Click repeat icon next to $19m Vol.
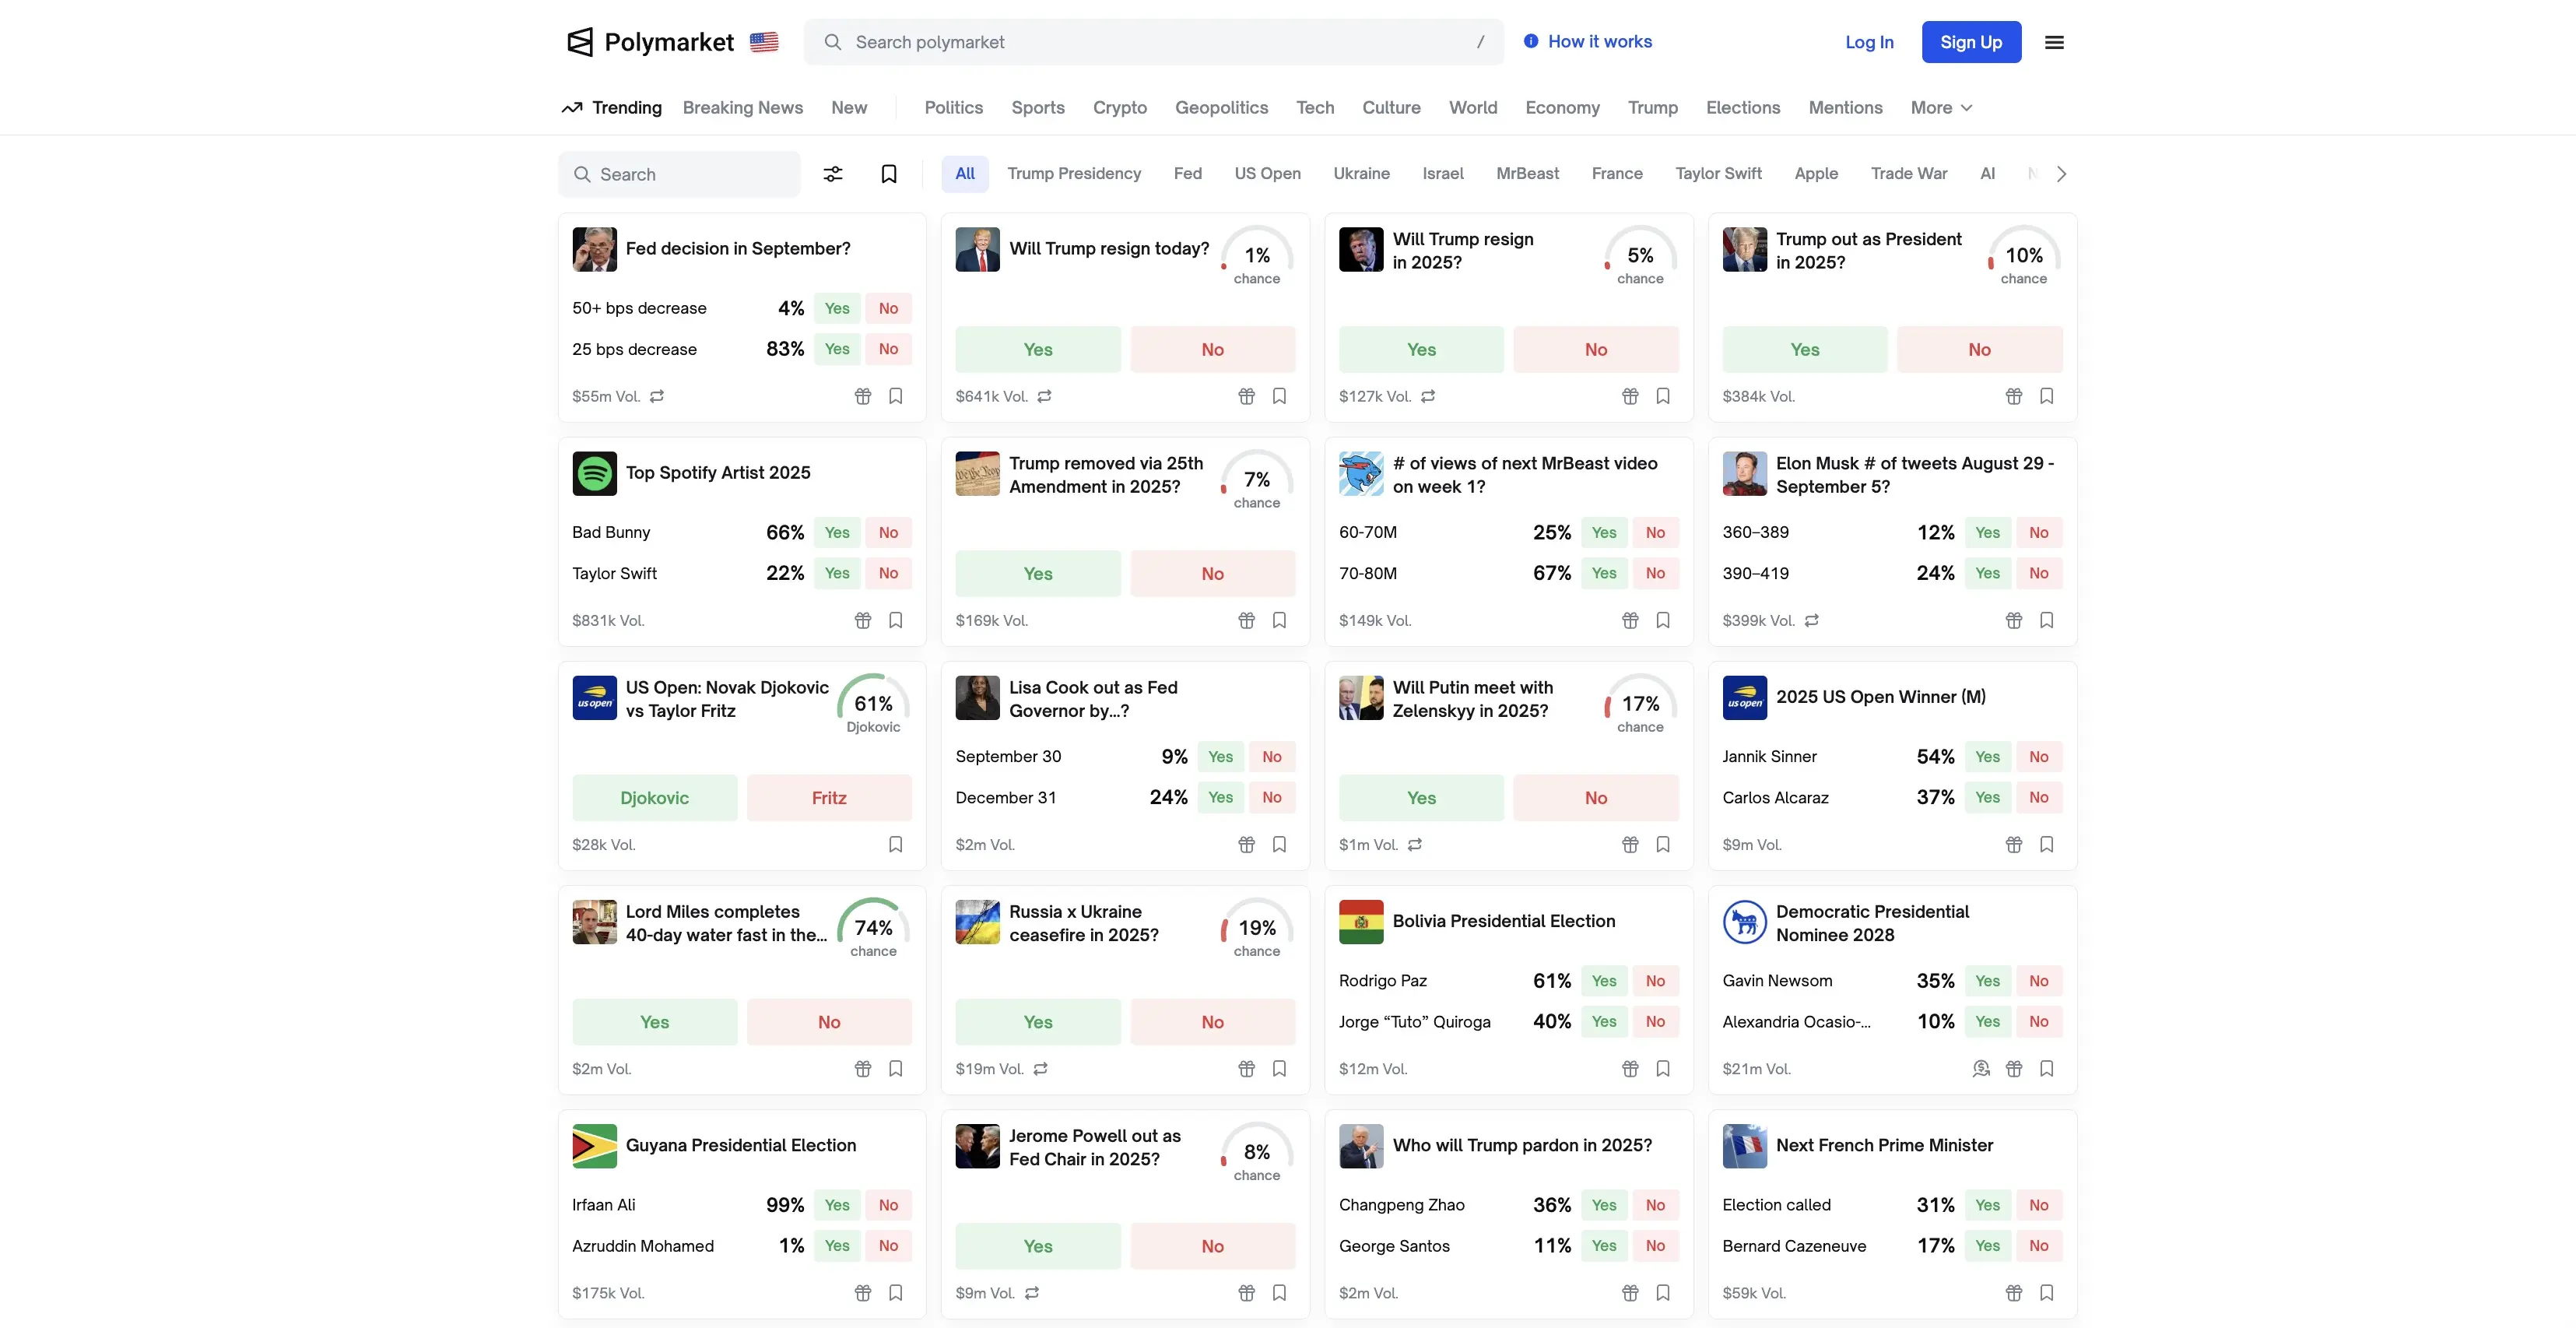Screen dimensions: 2576x1328 point(1040,1068)
